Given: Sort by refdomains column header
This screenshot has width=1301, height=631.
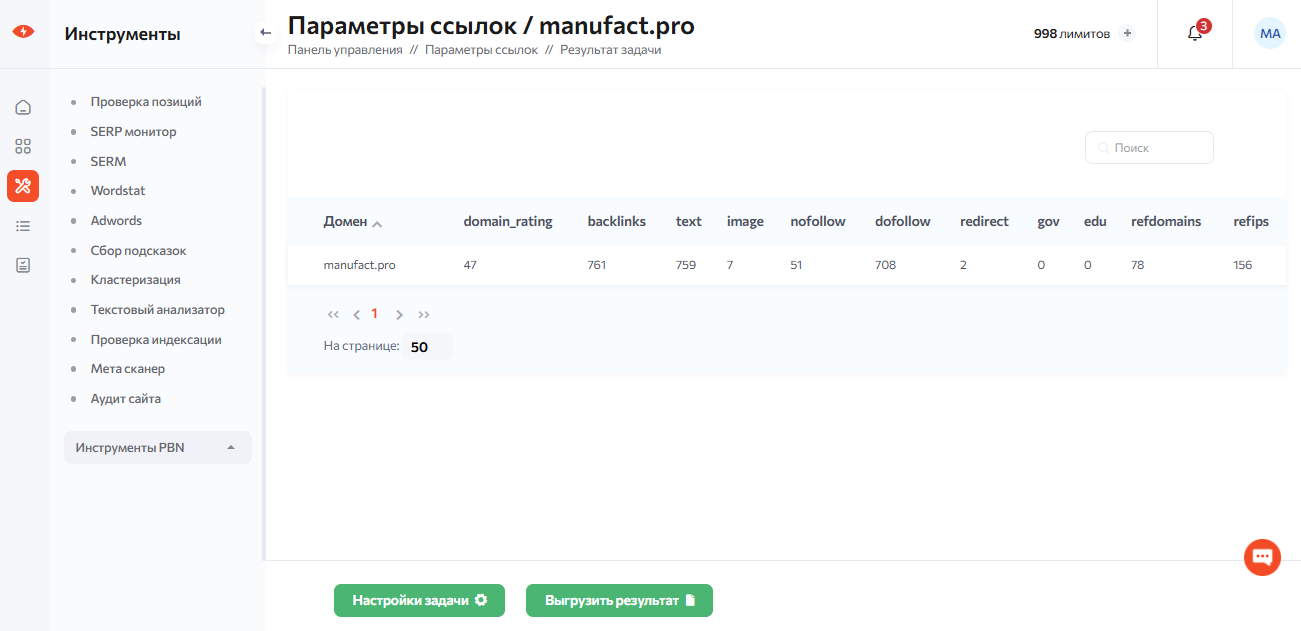Looking at the screenshot, I should point(1166,221).
